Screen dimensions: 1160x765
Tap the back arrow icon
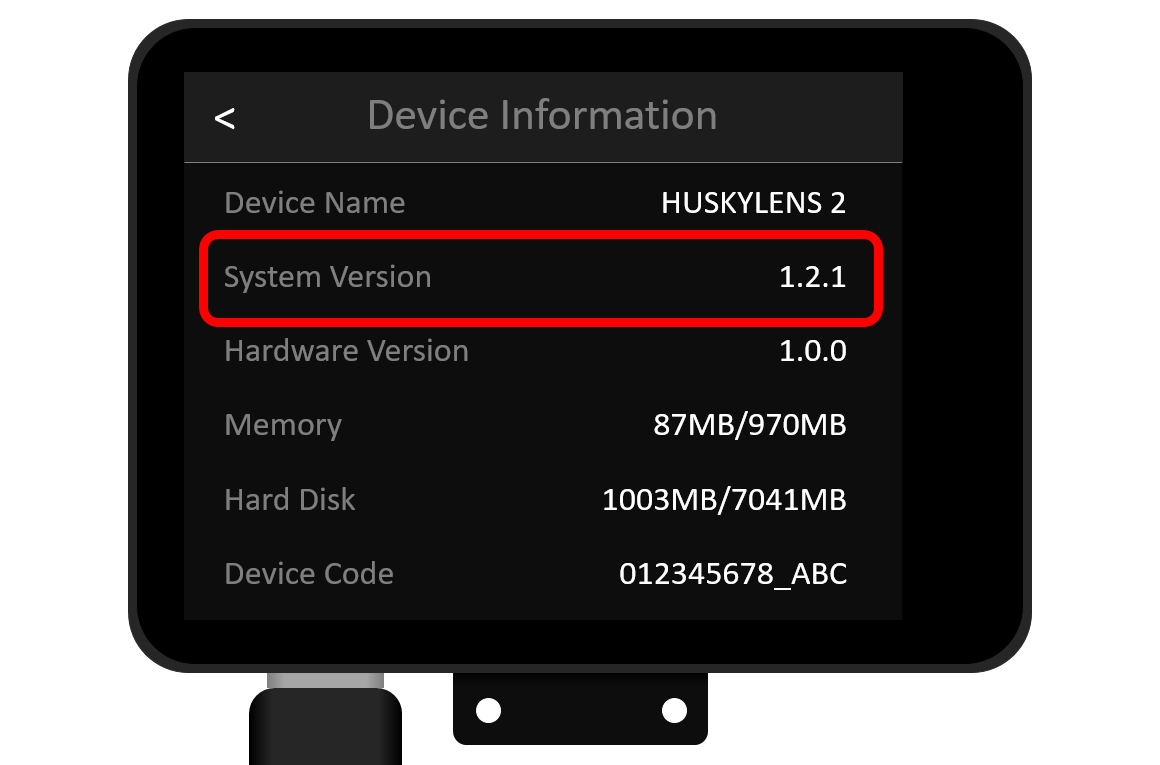225,118
